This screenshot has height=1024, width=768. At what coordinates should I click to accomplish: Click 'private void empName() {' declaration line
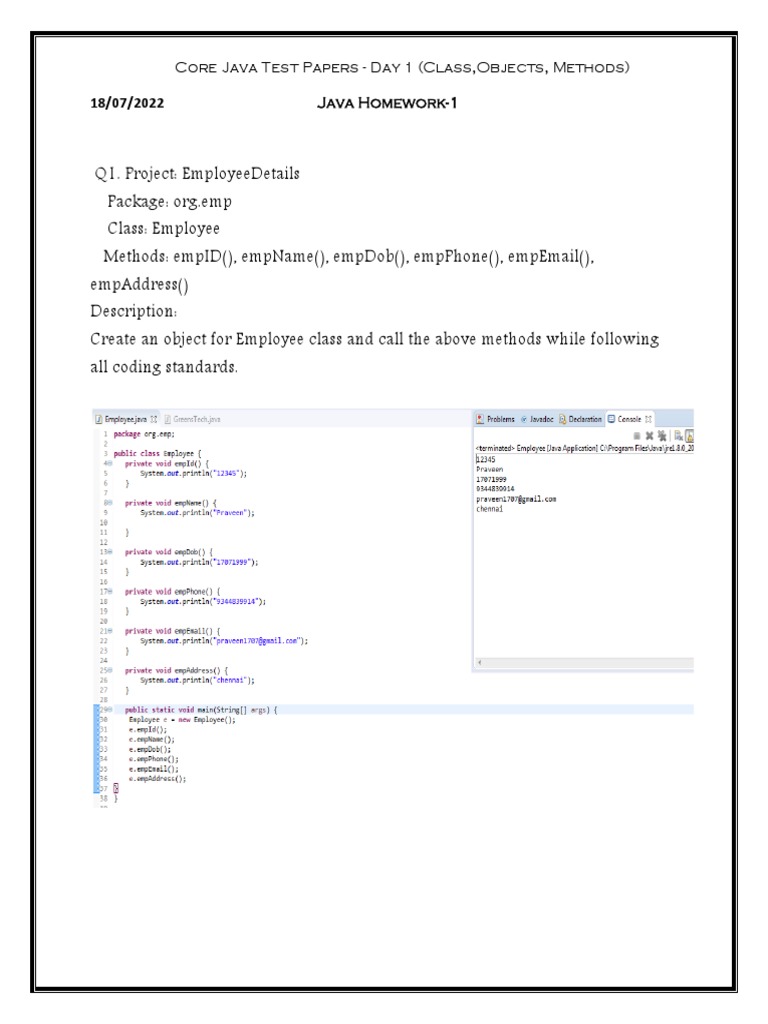click(x=170, y=503)
